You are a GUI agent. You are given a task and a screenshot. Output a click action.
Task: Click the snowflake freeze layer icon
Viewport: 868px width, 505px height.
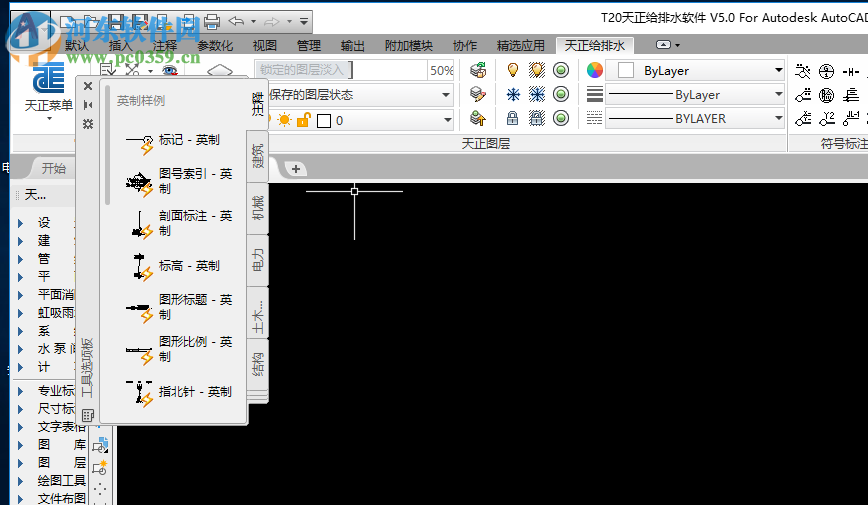coord(513,95)
